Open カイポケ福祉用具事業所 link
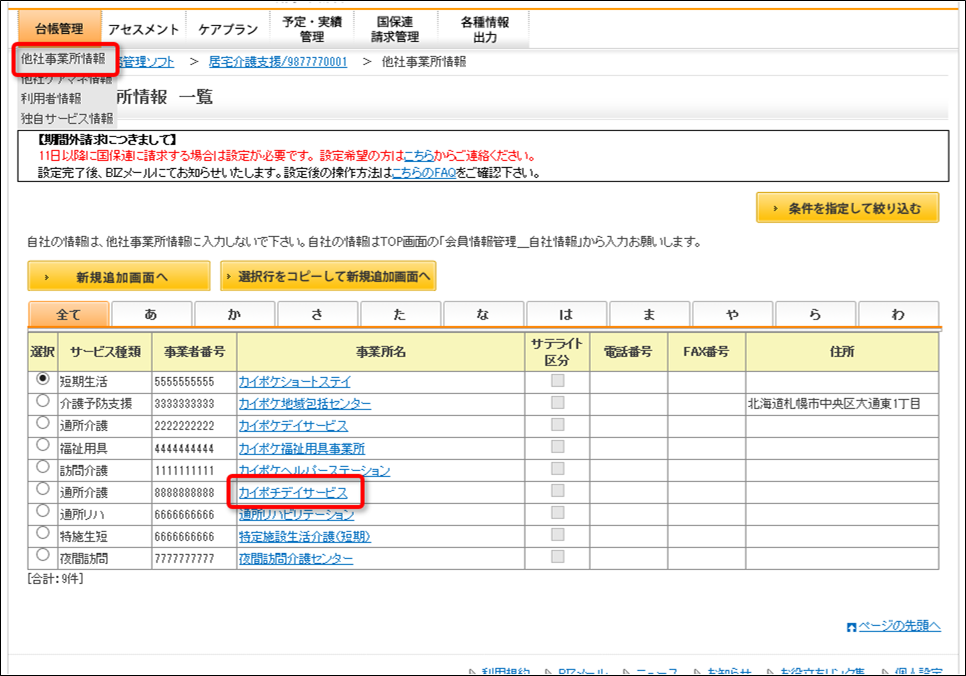 click(302, 449)
